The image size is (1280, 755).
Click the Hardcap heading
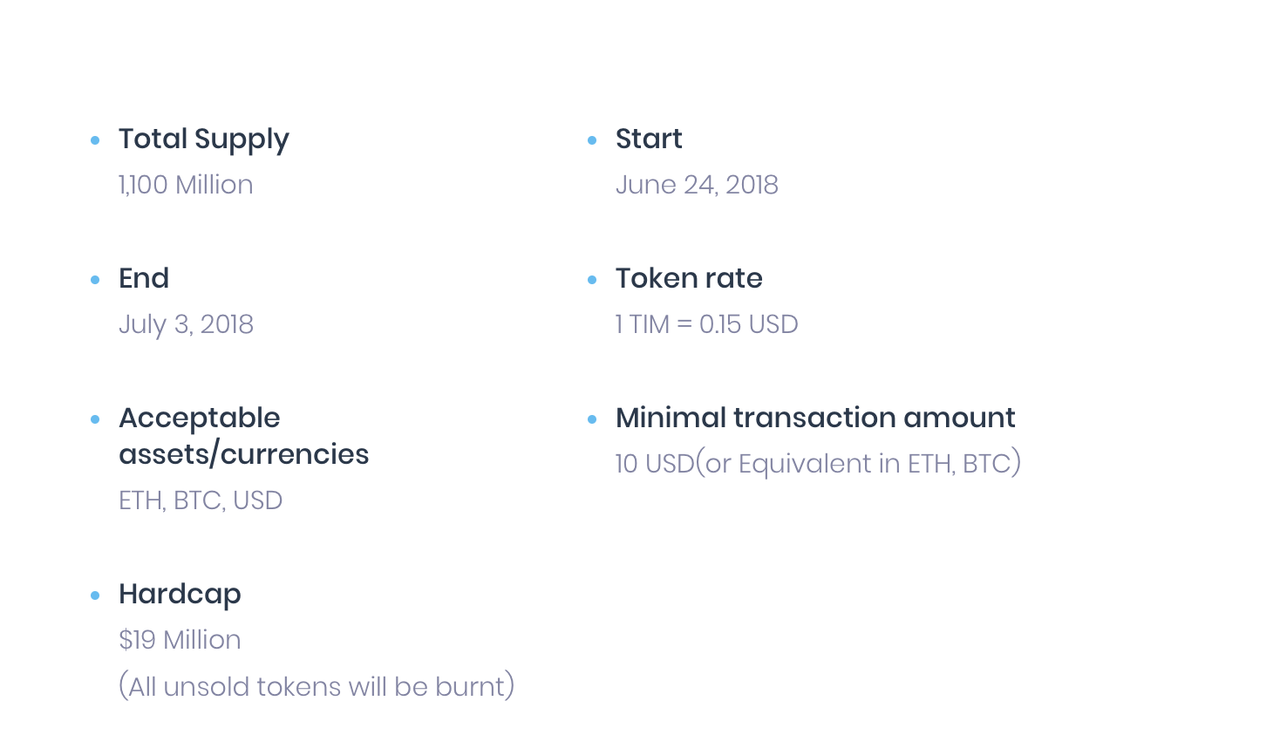[x=180, y=594]
